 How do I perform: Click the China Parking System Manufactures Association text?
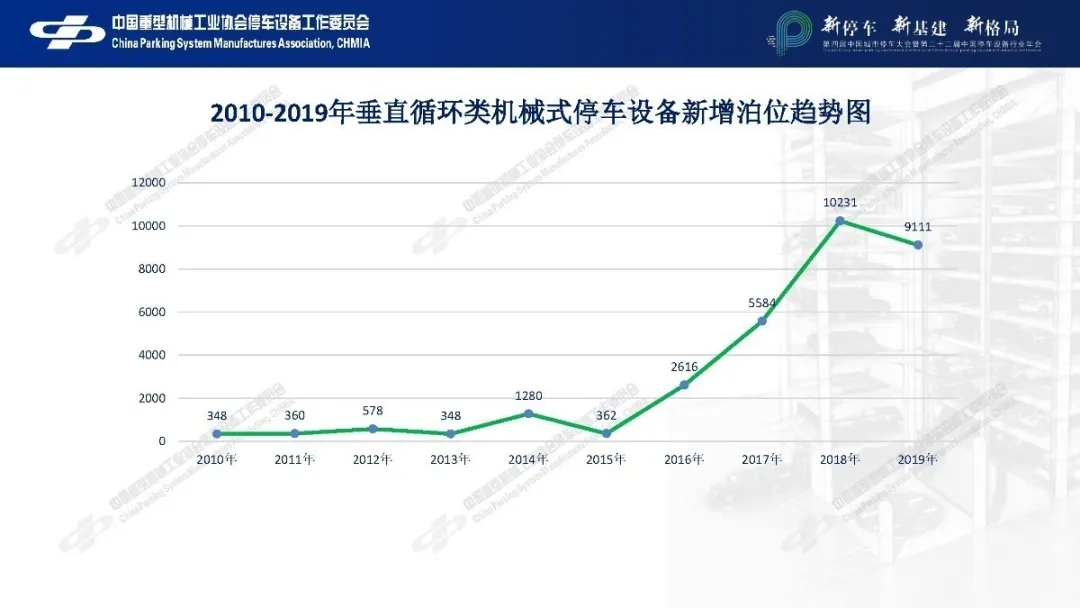[x=240, y=43]
